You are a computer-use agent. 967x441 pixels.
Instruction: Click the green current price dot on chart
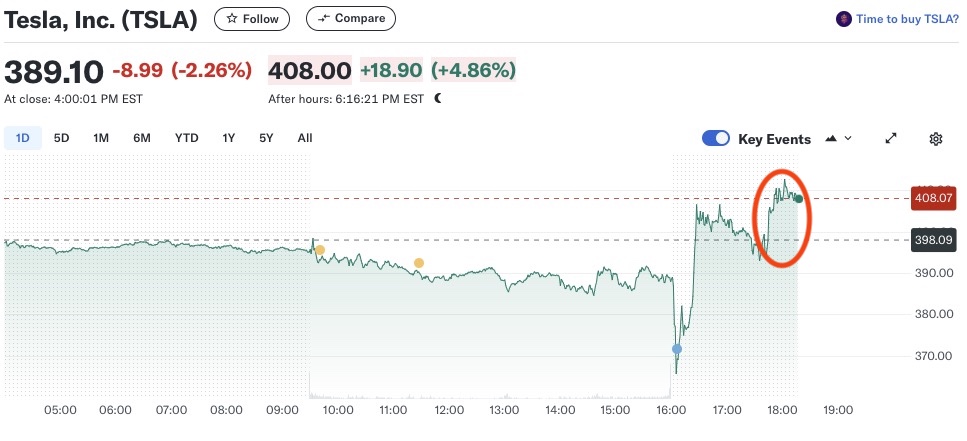point(798,199)
